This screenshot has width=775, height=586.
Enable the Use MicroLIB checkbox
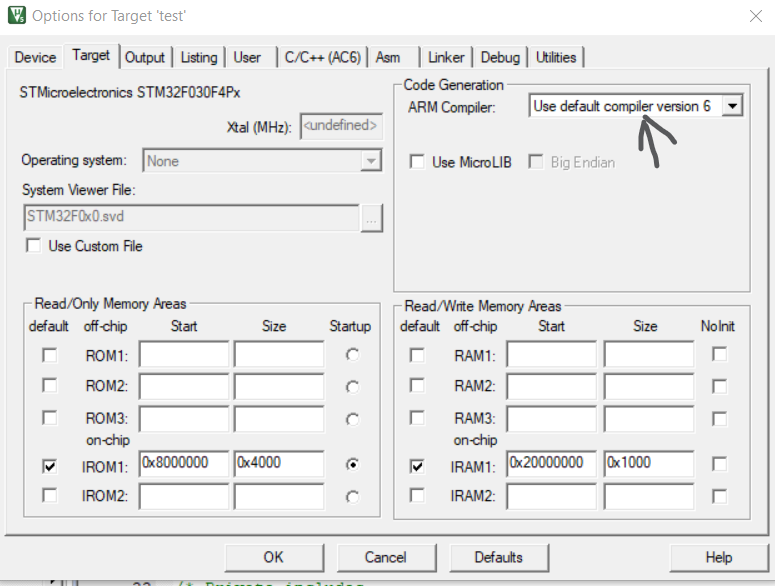coord(417,162)
